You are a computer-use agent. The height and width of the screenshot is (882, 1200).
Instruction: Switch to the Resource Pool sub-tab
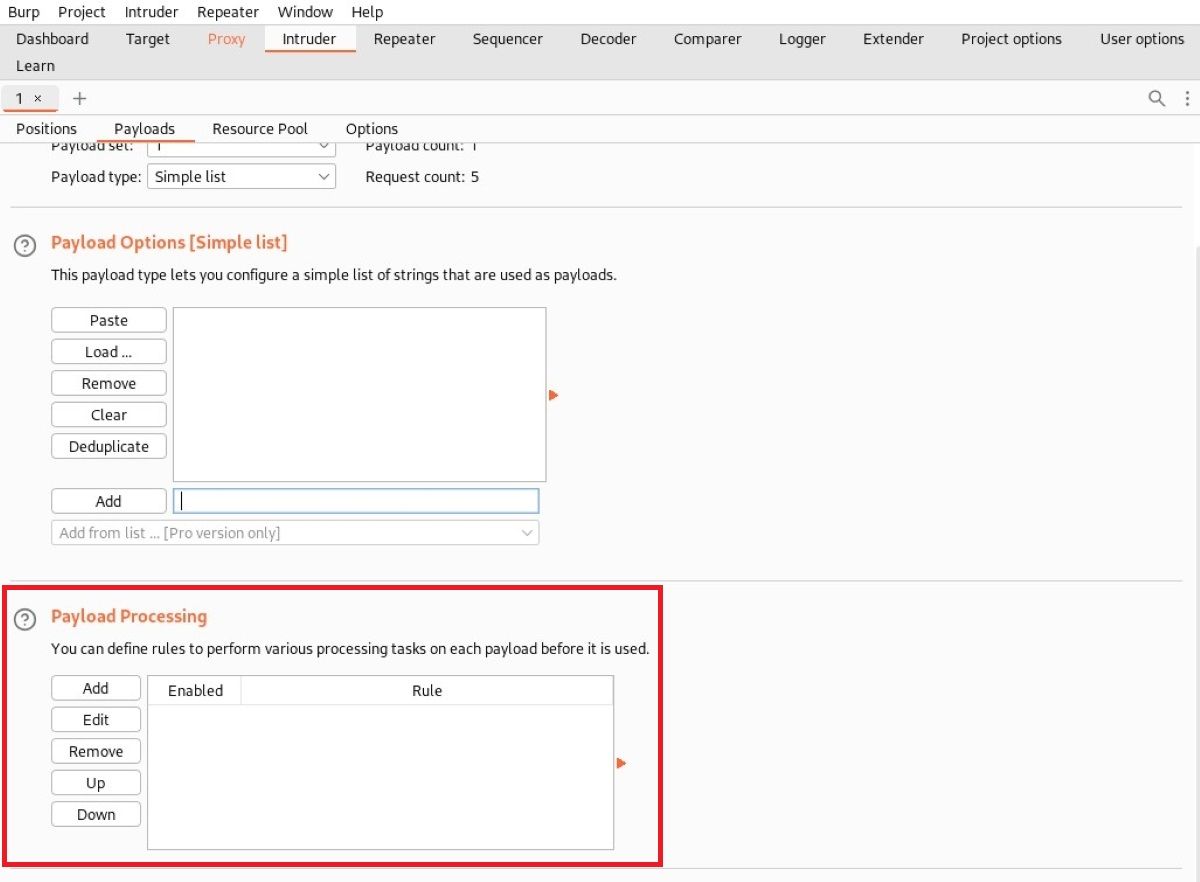pos(260,128)
